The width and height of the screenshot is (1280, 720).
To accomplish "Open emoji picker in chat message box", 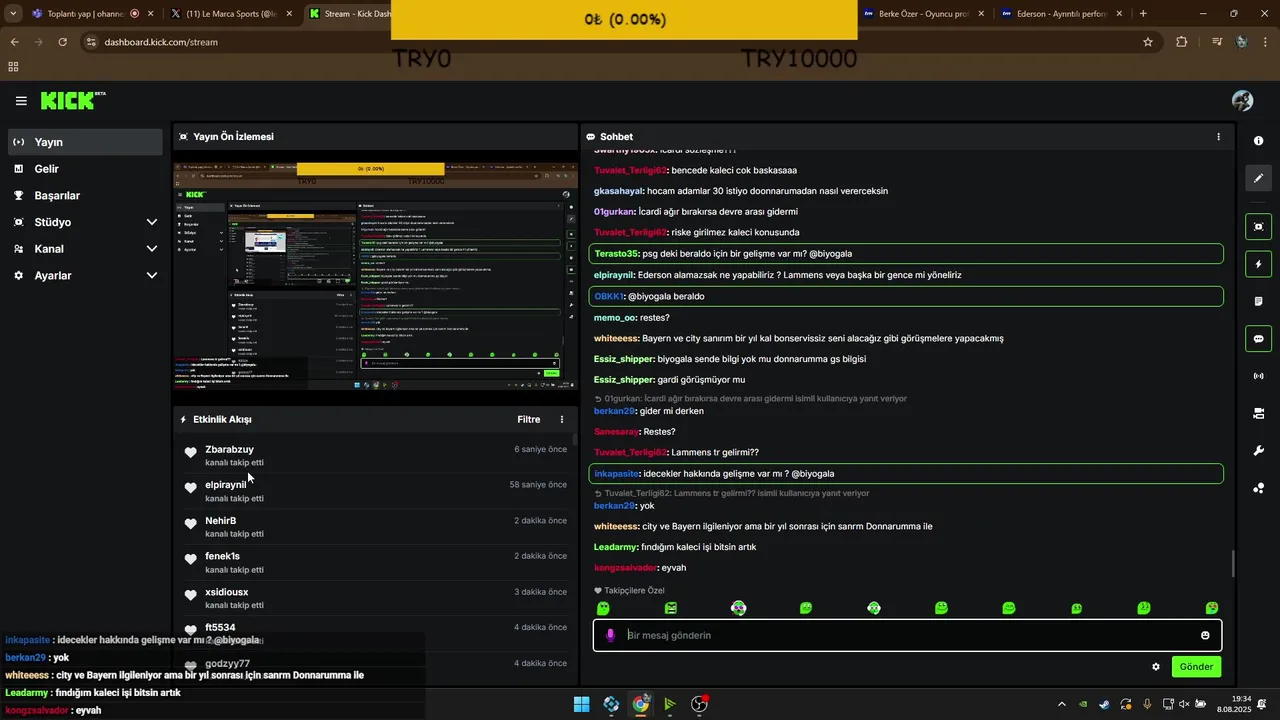I will (x=1205, y=635).
